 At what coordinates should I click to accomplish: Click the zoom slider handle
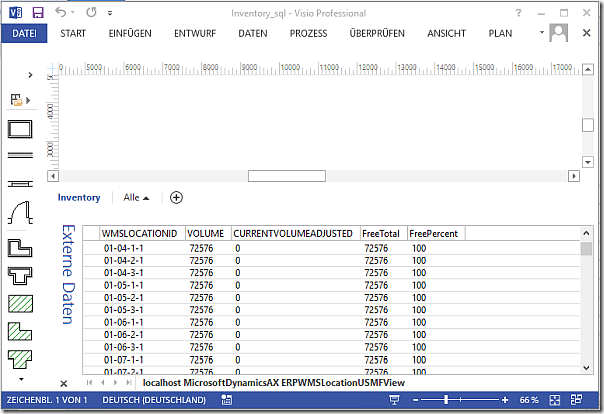[446, 400]
